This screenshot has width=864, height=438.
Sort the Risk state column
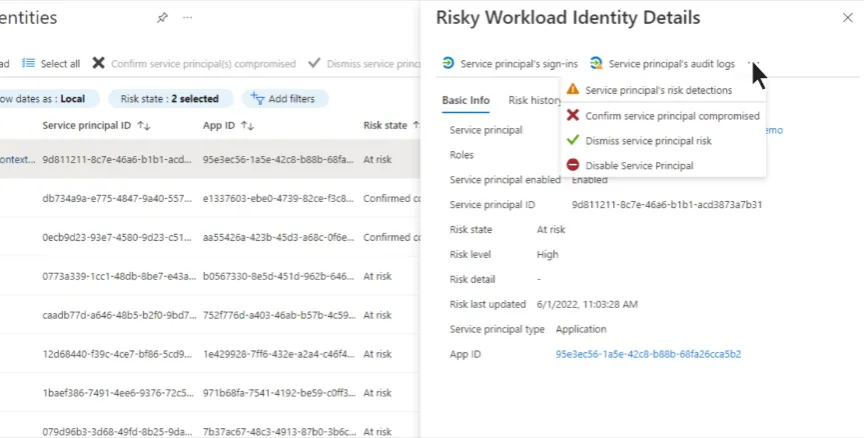pyautogui.click(x=416, y=126)
